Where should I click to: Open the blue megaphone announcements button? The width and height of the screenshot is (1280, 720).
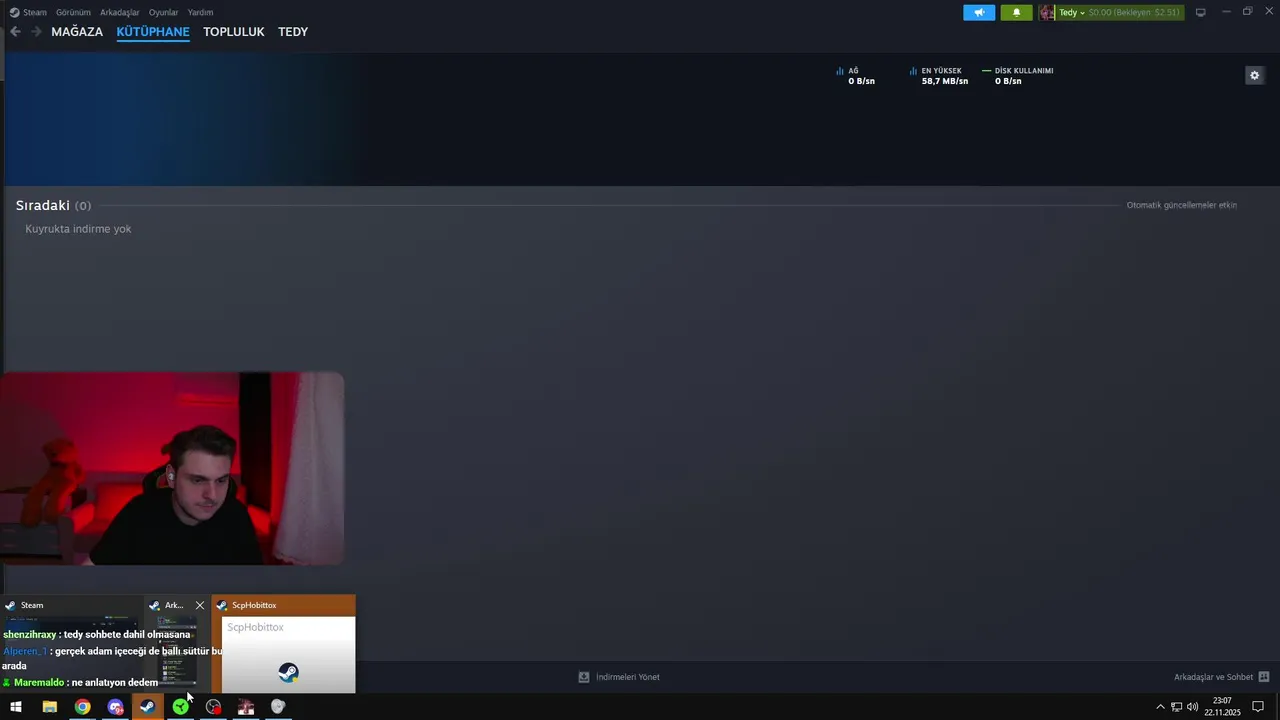tap(979, 12)
